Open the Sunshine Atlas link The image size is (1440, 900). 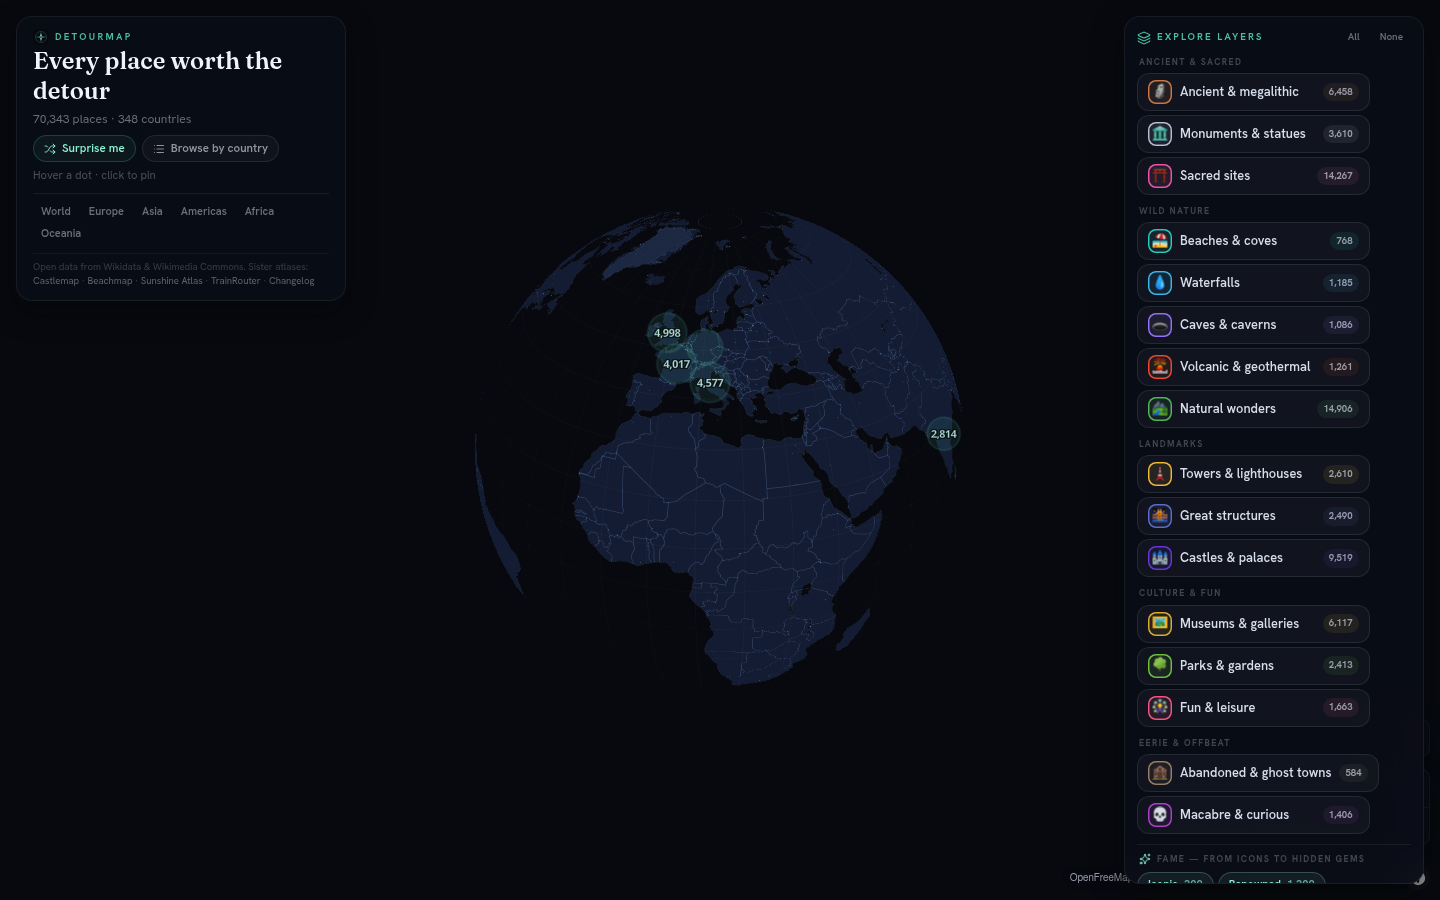tap(172, 281)
